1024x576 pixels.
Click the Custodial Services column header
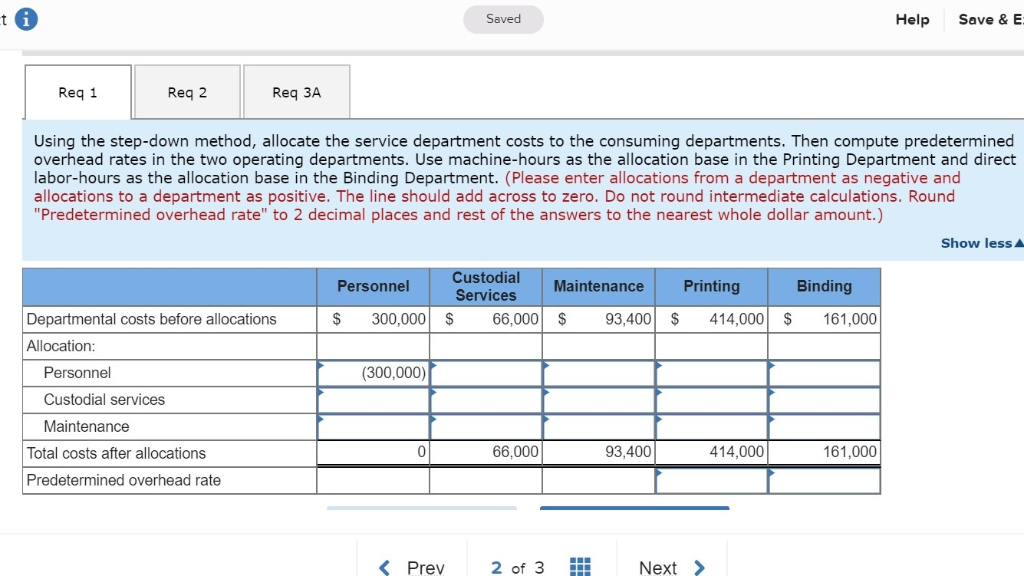tap(486, 287)
